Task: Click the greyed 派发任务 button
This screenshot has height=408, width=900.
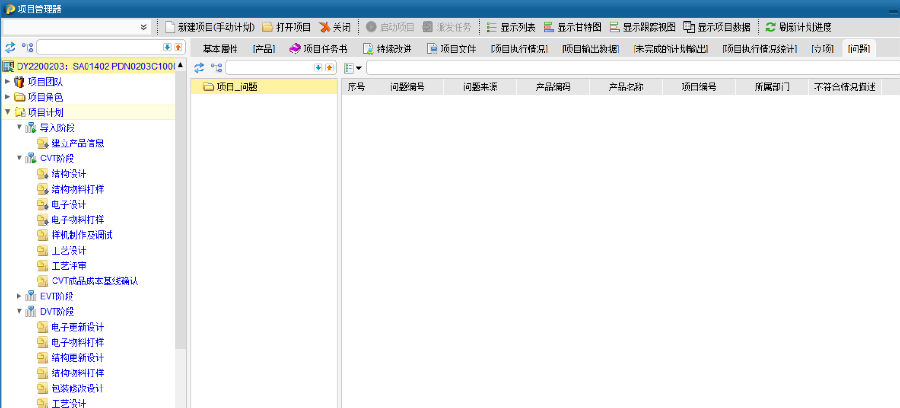Action: pyautogui.click(x=447, y=27)
